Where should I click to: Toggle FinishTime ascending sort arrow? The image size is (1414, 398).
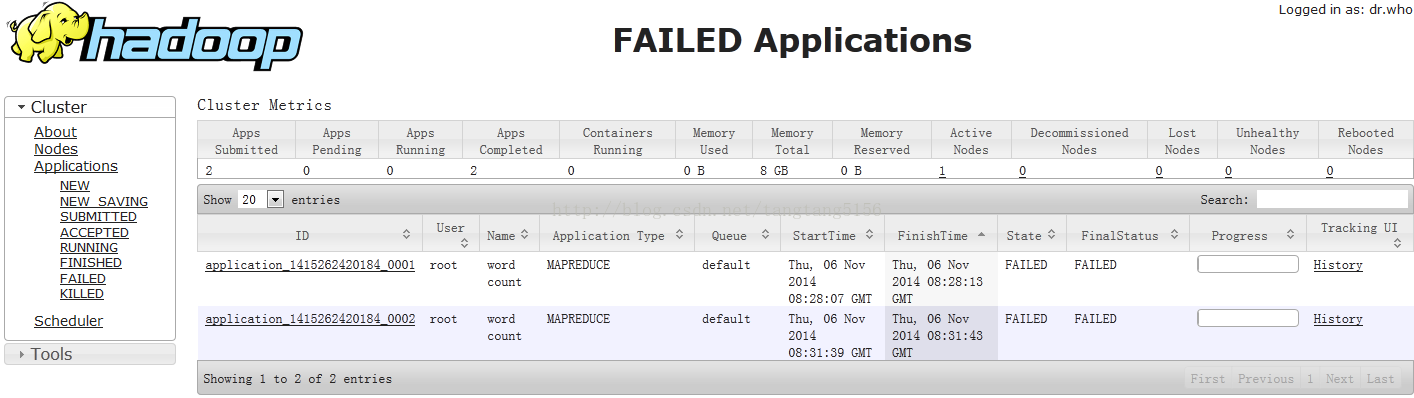[x=980, y=235]
